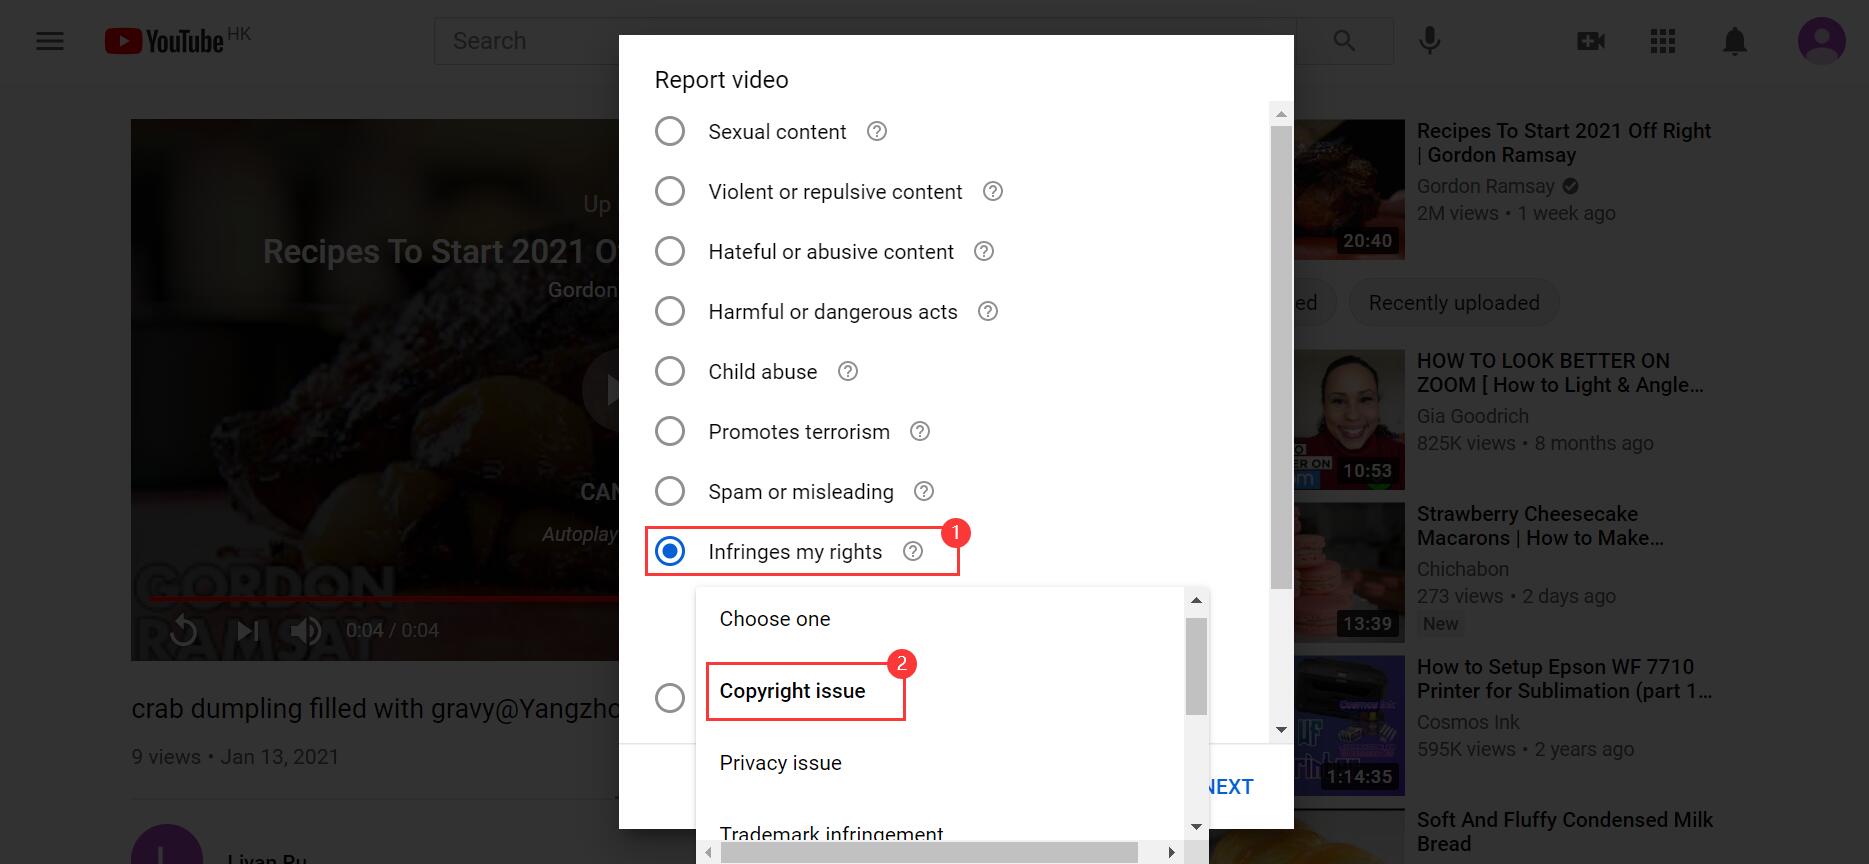The width and height of the screenshot is (1869, 864).
Task: Open 'HOW TO LOOK BETTER ON ZOOM' title
Action: pyautogui.click(x=1560, y=373)
